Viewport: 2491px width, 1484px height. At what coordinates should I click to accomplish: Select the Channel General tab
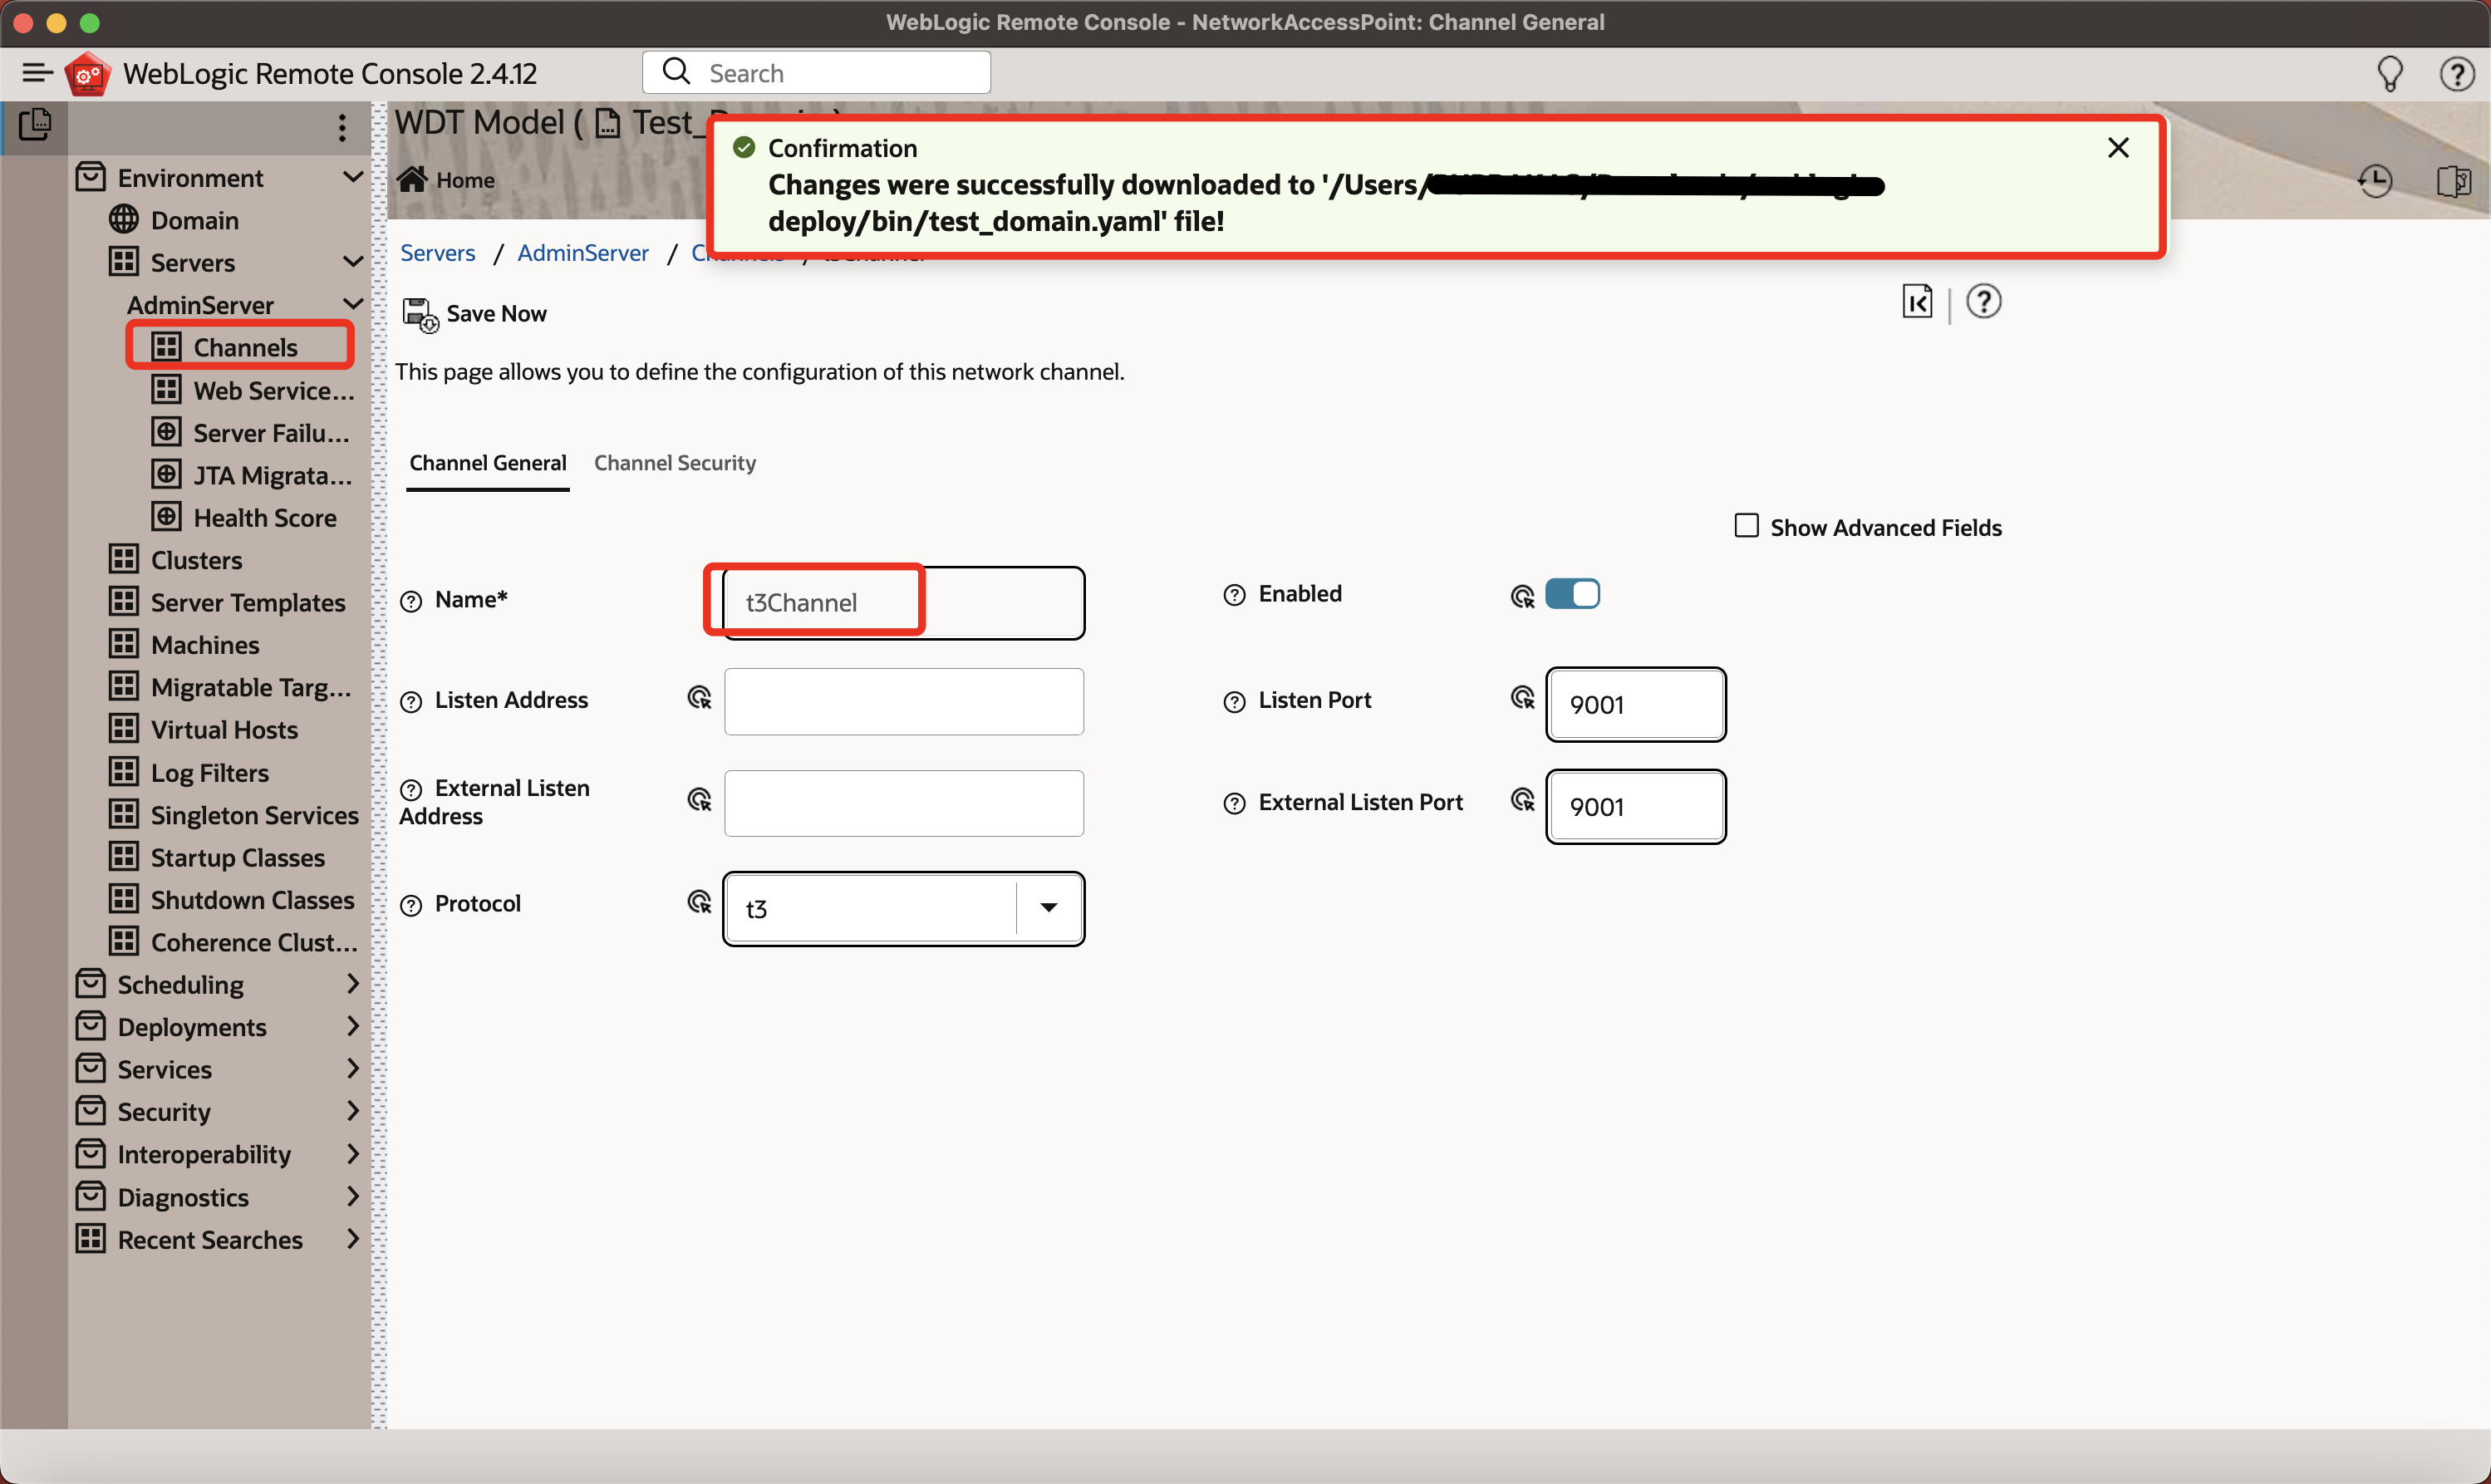[488, 463]
